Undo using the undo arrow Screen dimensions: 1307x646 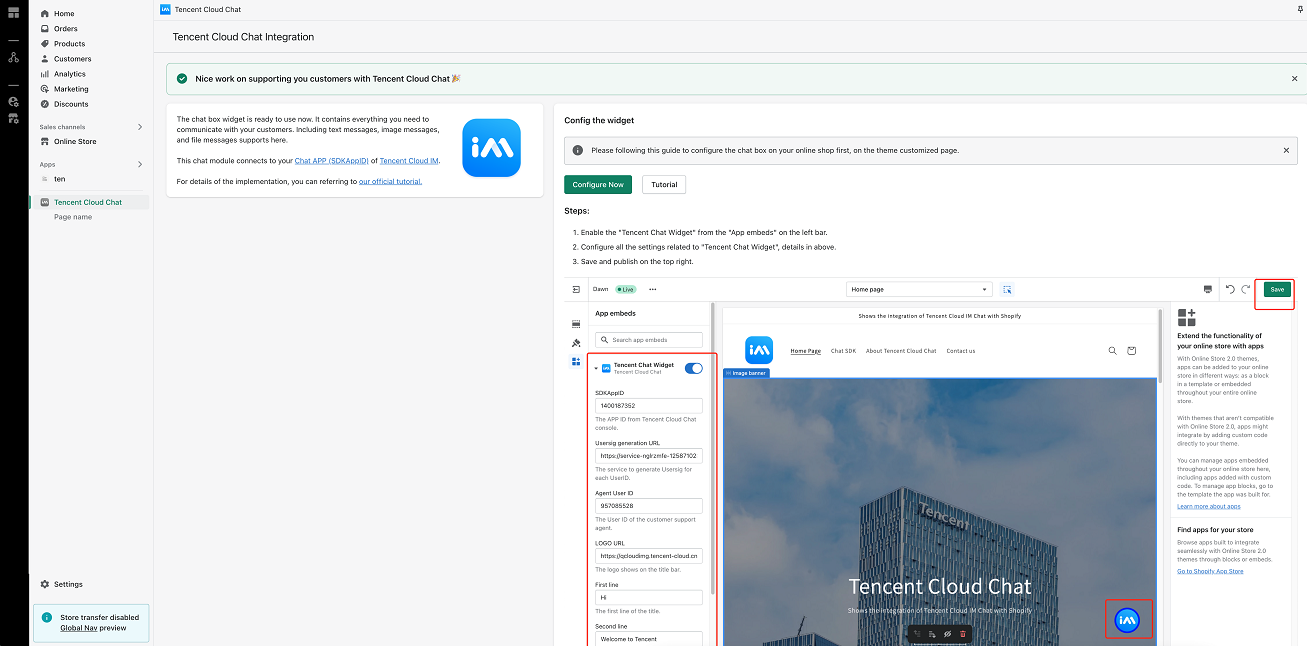[x=1230, y=289]
